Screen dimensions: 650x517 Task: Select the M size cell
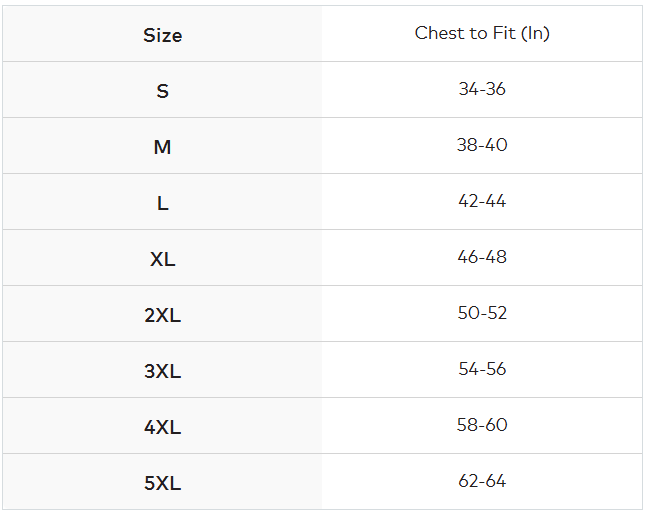(162, 147)
